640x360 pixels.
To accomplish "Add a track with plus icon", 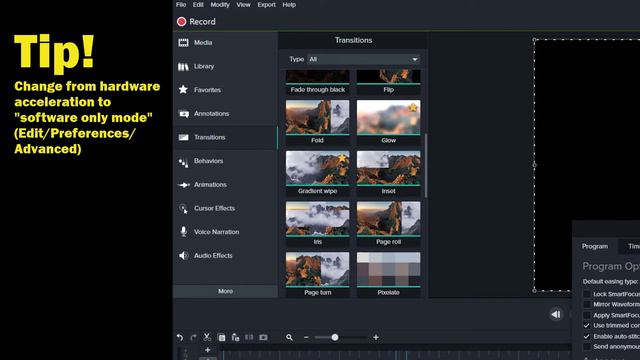I will (x=207, y=350).
